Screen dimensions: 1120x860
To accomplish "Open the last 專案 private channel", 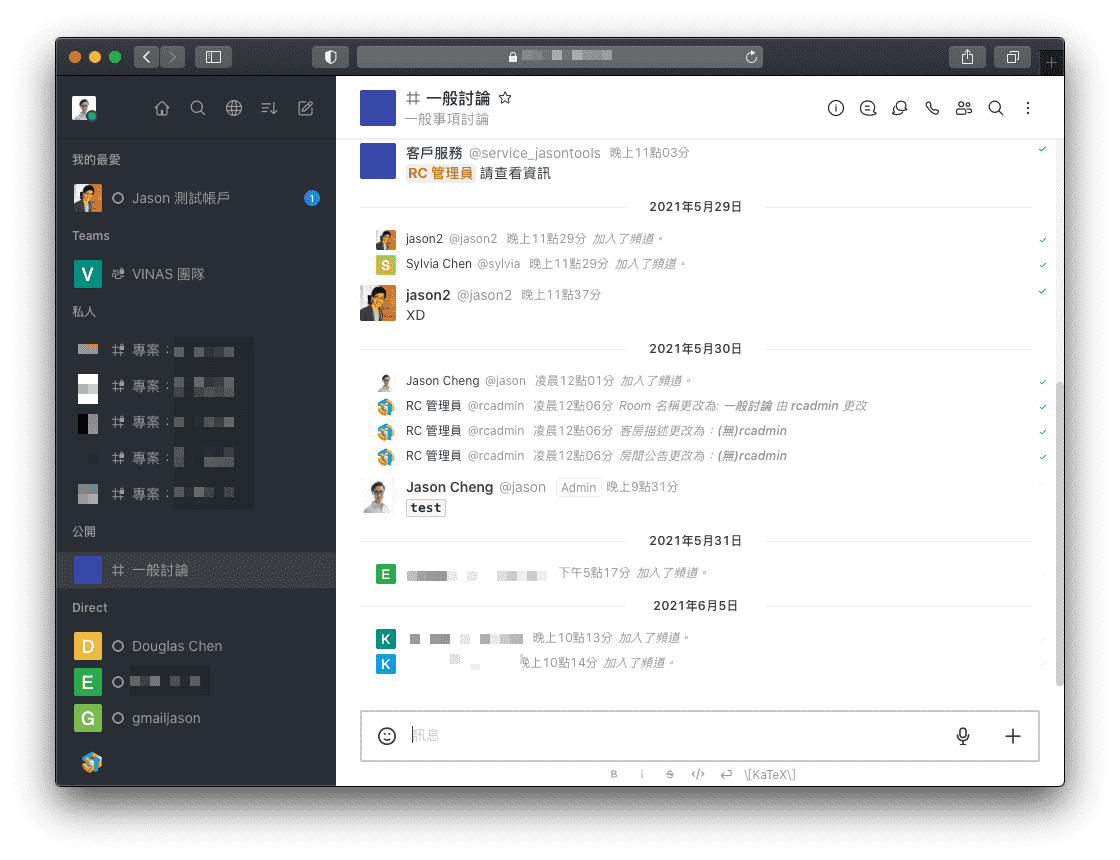I will click(196, 494).
